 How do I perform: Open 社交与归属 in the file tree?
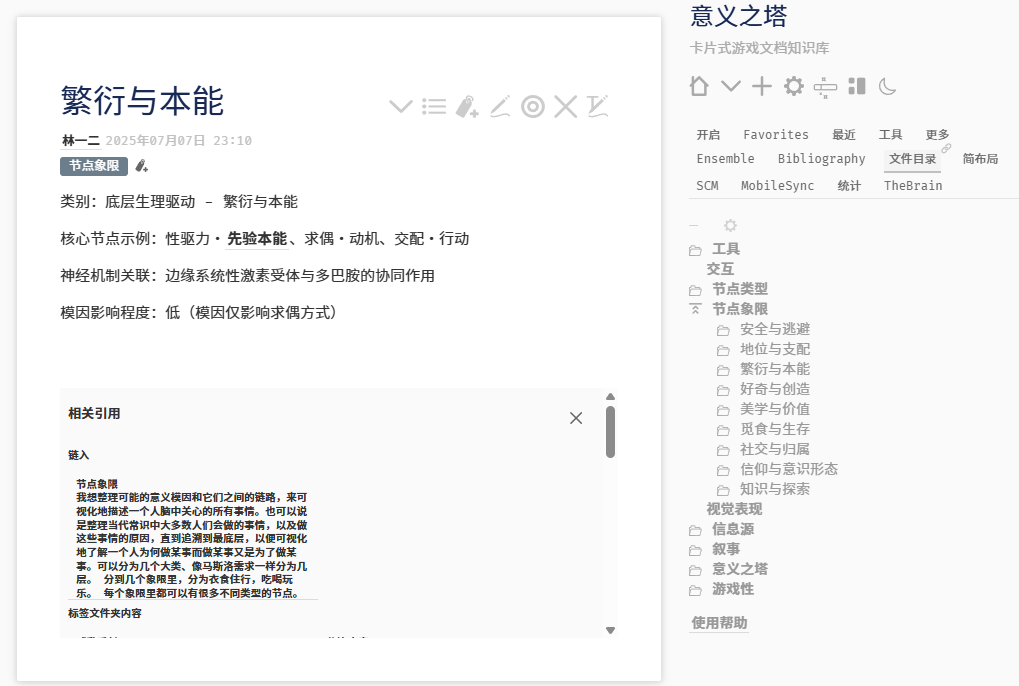click(x=775, y=449)
